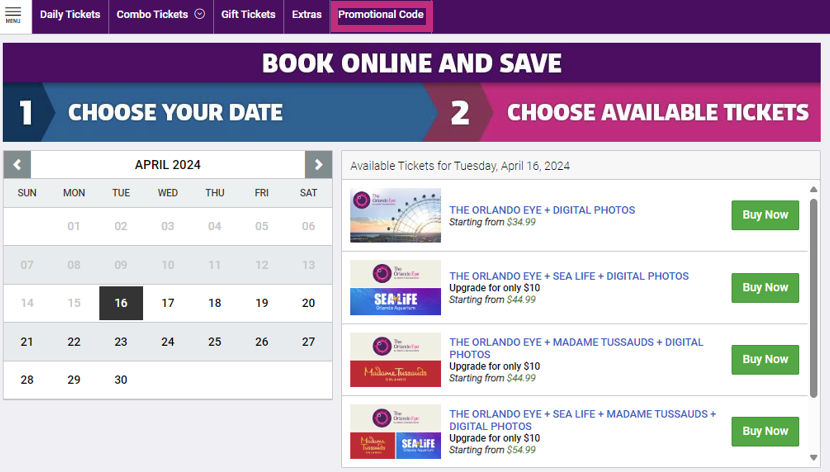Viewport: 830px width, 472px height.
Task: Select April 20 on the calendar
Action: point(309,303)
